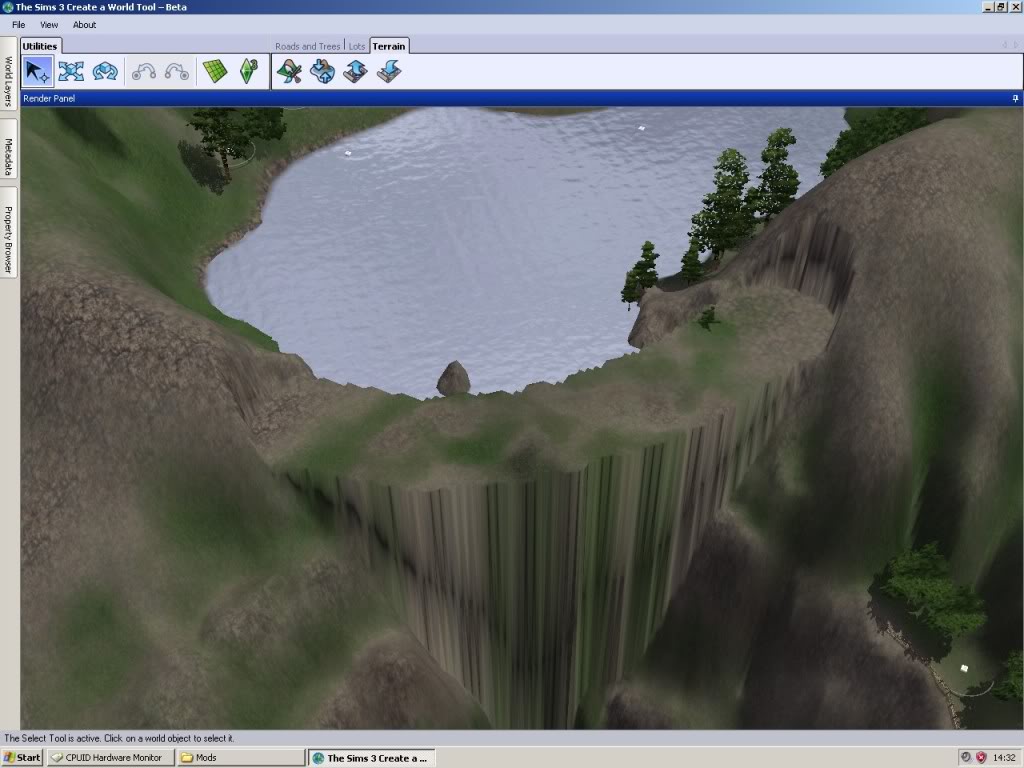This screenshot has height=768, width=1024.
Task: Select the terrain sculpt tool icon
Action: 322,71
